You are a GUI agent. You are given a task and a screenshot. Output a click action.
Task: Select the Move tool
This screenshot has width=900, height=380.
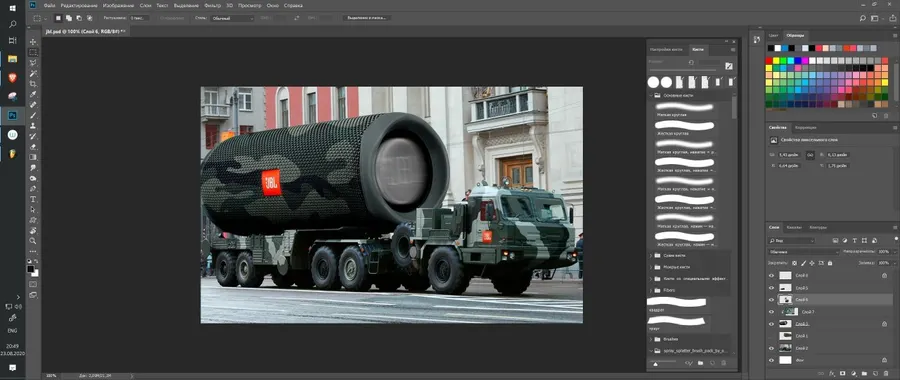click(33, 42)
